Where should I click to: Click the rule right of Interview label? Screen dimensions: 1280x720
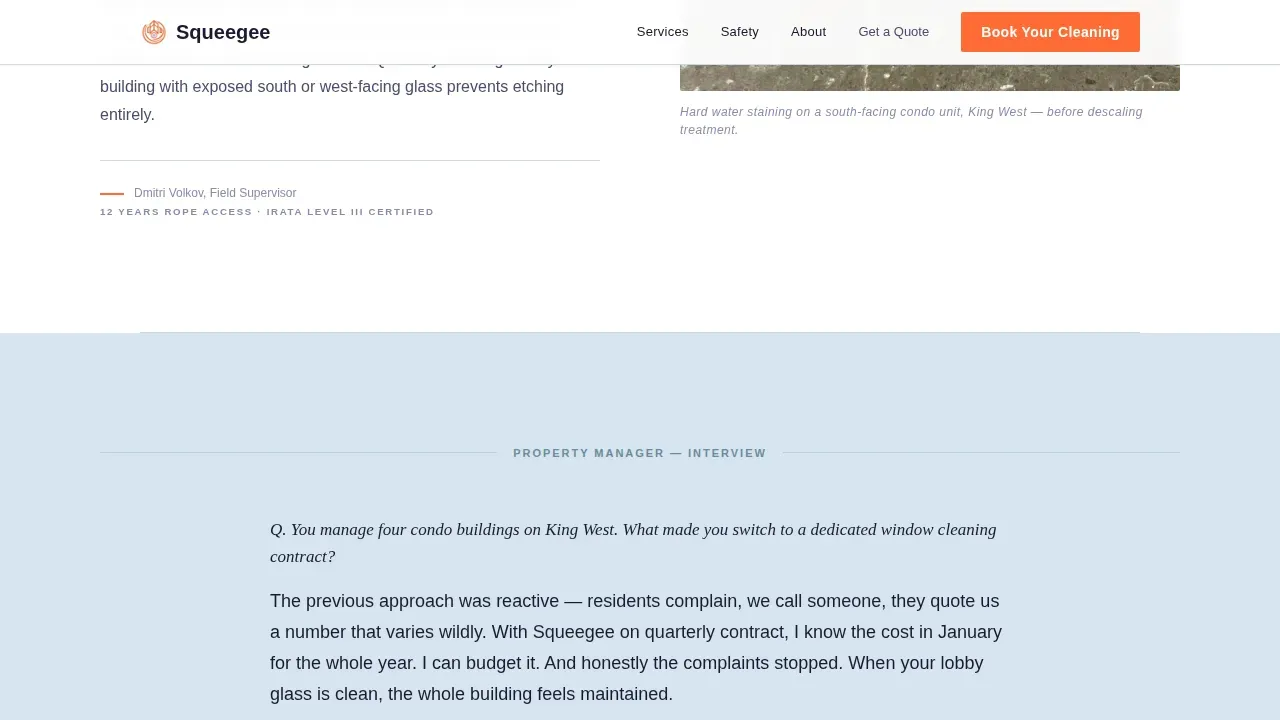click(x=981, y=453)
